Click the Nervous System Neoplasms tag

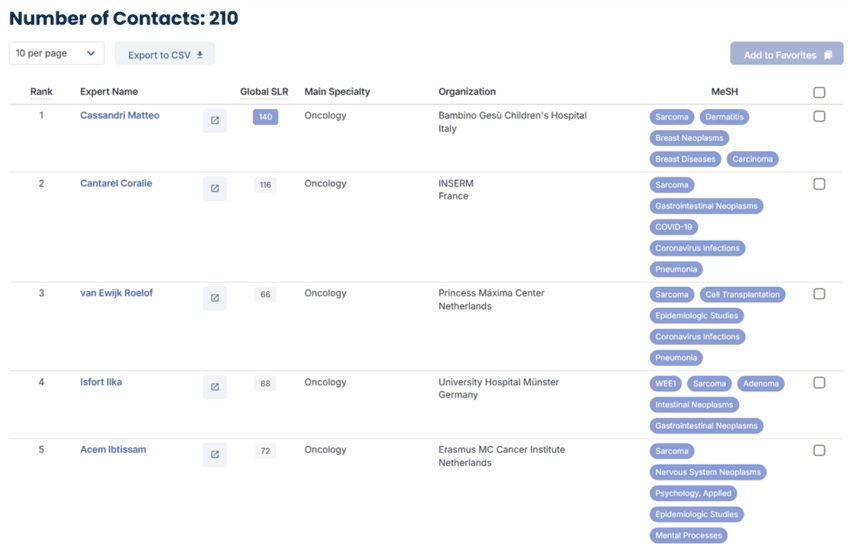[x=708, y=472]
